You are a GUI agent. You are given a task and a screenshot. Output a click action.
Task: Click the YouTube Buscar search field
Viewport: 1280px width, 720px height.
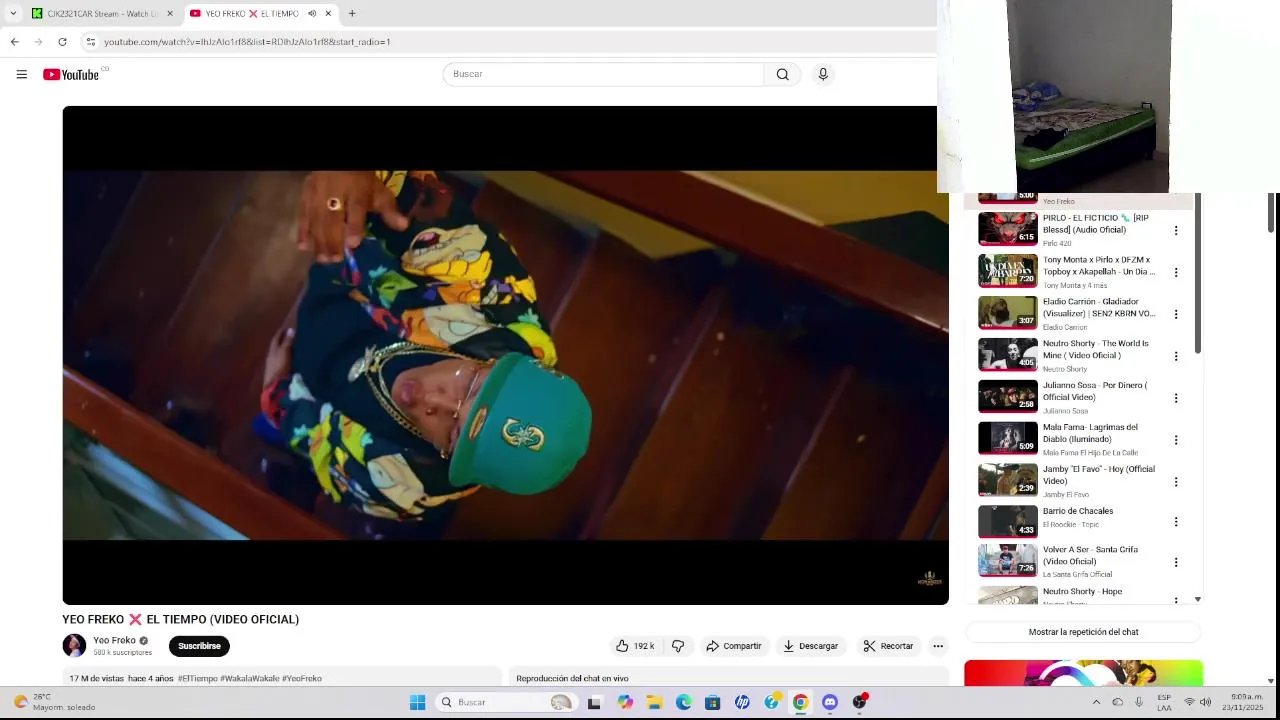603,74
